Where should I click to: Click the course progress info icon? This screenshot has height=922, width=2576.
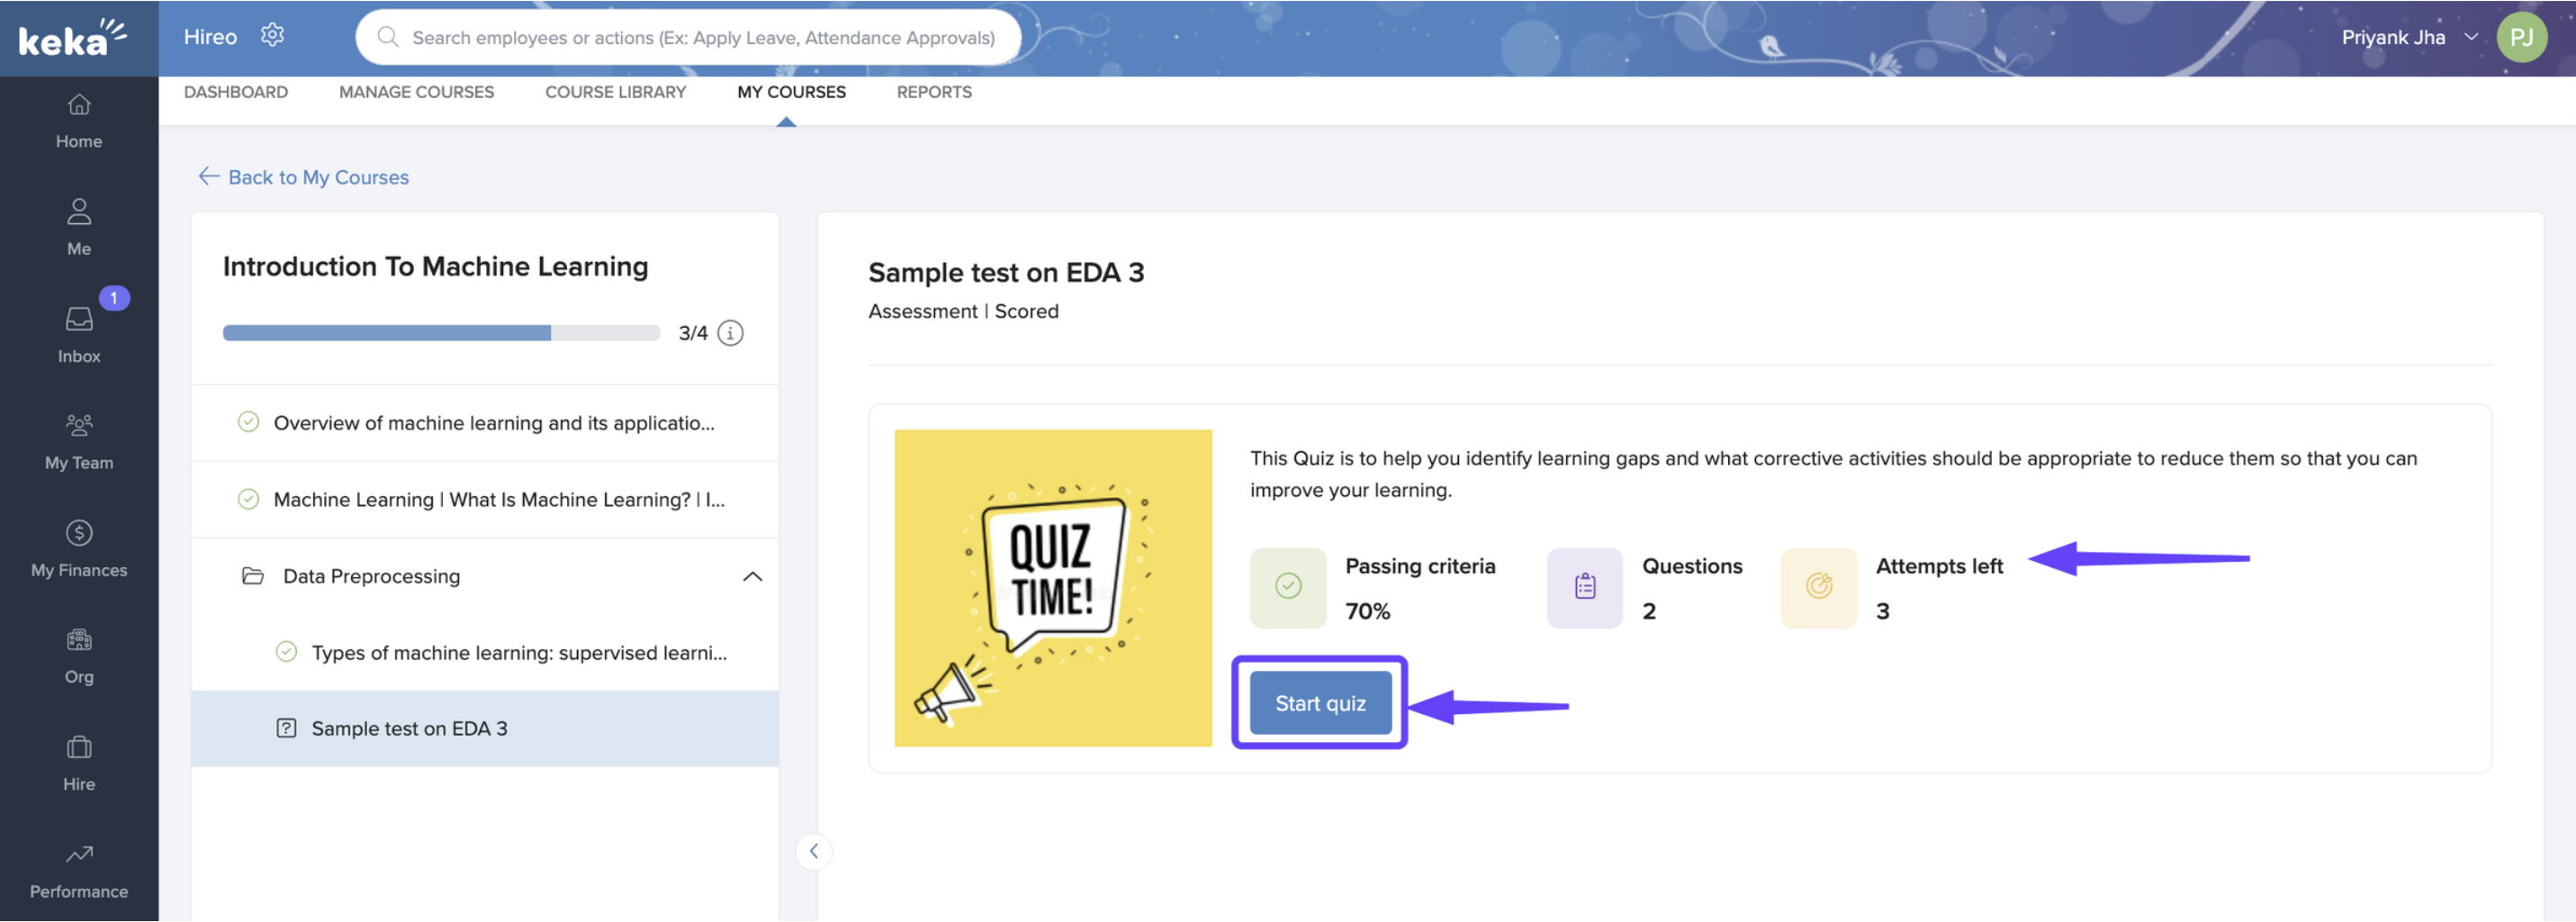click(x=731, y=333)
